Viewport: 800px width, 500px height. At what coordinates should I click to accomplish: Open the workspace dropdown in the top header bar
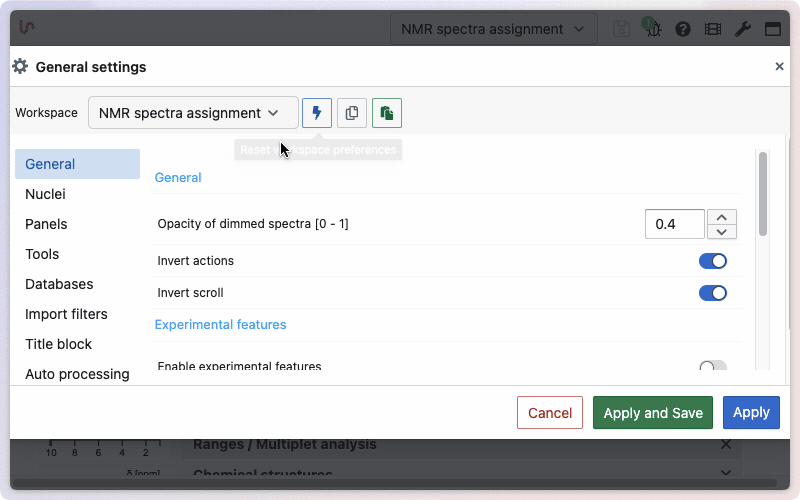(492, 29)
